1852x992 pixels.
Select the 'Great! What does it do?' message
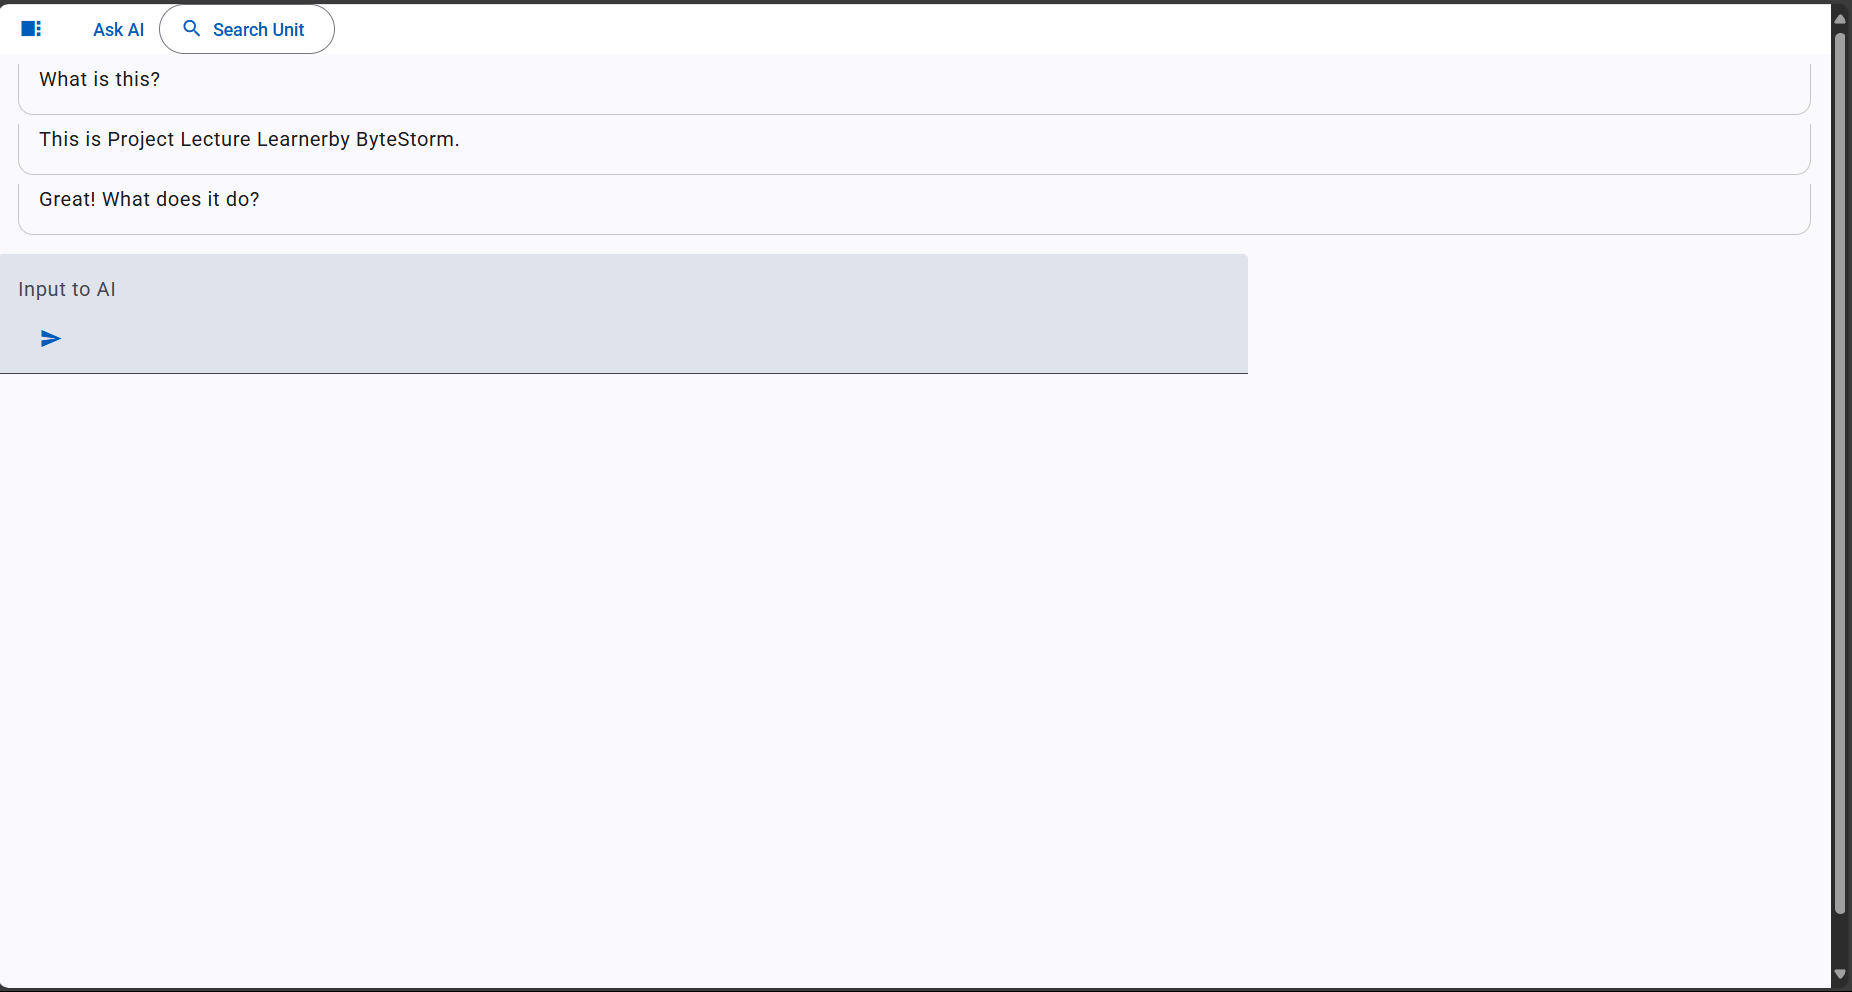coord(149,200)
